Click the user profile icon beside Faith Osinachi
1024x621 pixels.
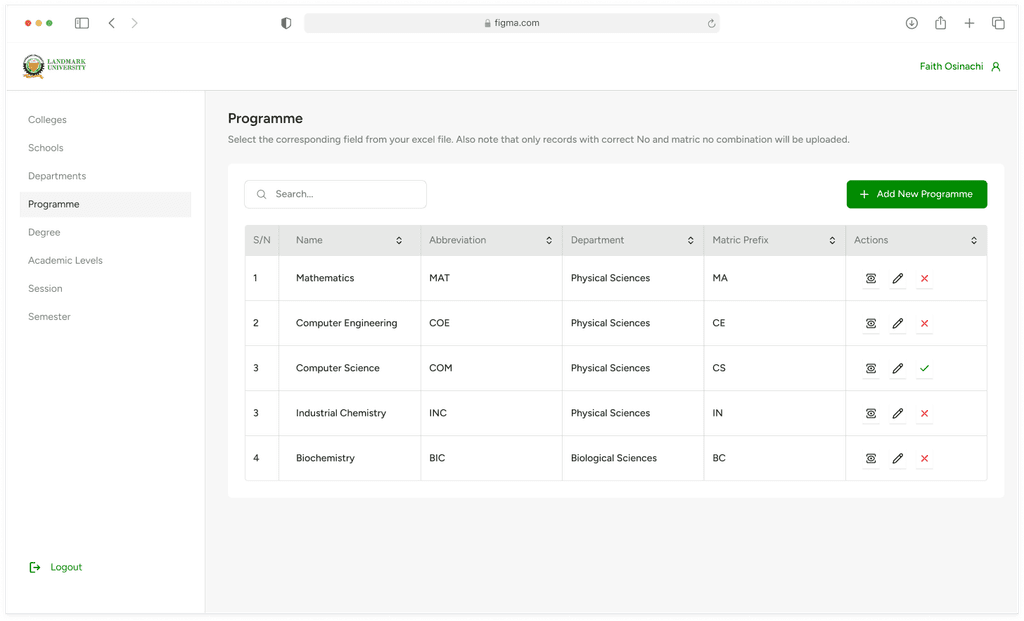click(x=995, y=67)
